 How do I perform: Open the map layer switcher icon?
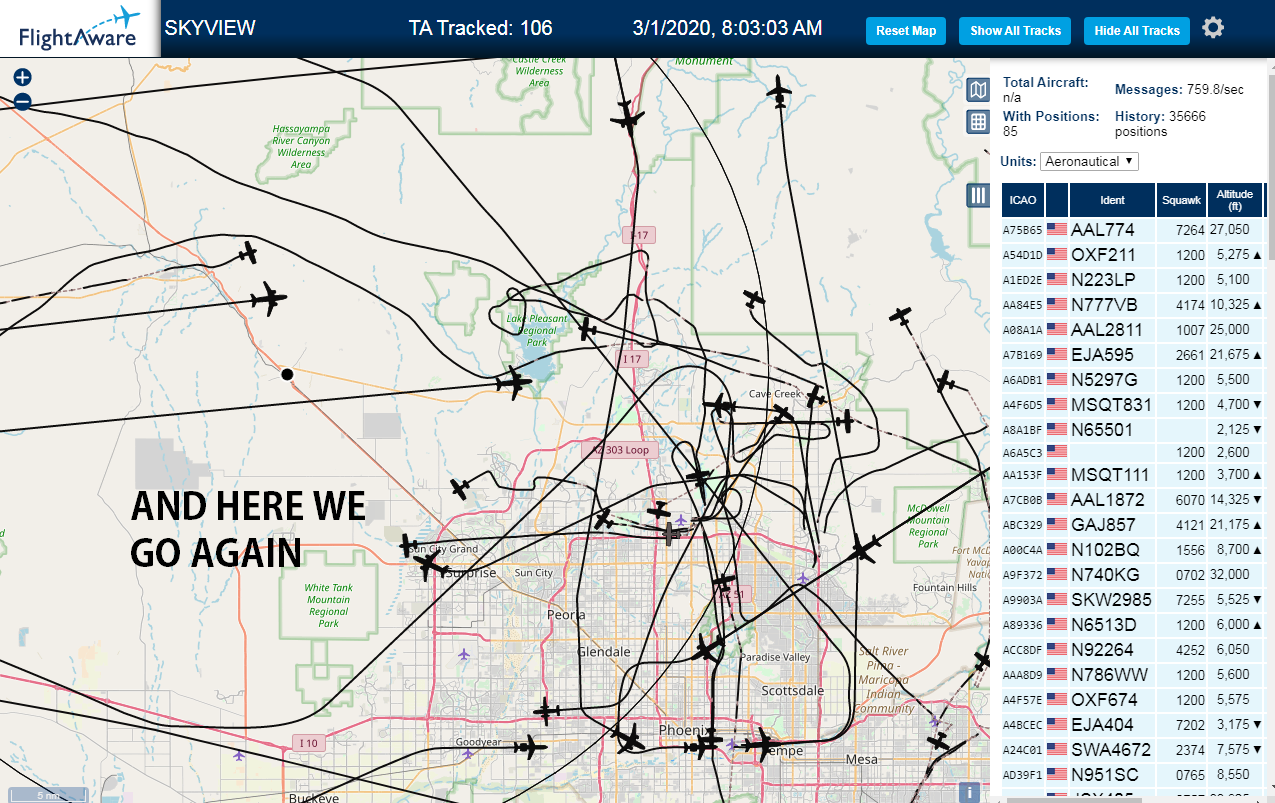(x=978, y=91)
